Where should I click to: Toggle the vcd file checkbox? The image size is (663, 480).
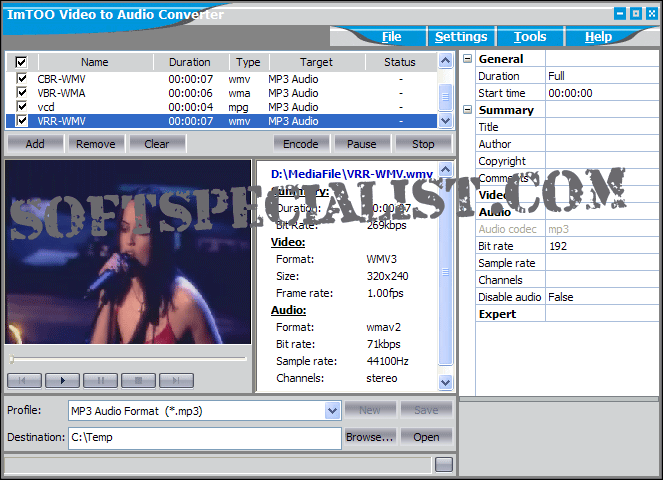coord(22,106)
